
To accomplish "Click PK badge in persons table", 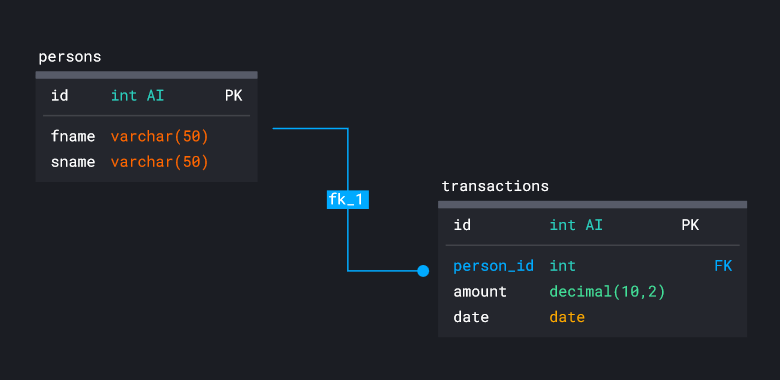I will [x=233, y=96].
